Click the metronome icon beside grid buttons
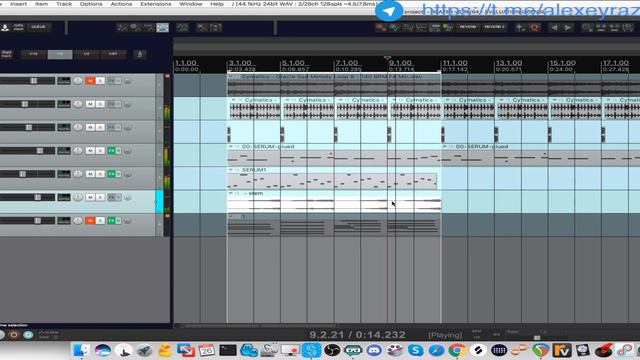This screenshot has height=360, width=640. [x=140, y=54]
